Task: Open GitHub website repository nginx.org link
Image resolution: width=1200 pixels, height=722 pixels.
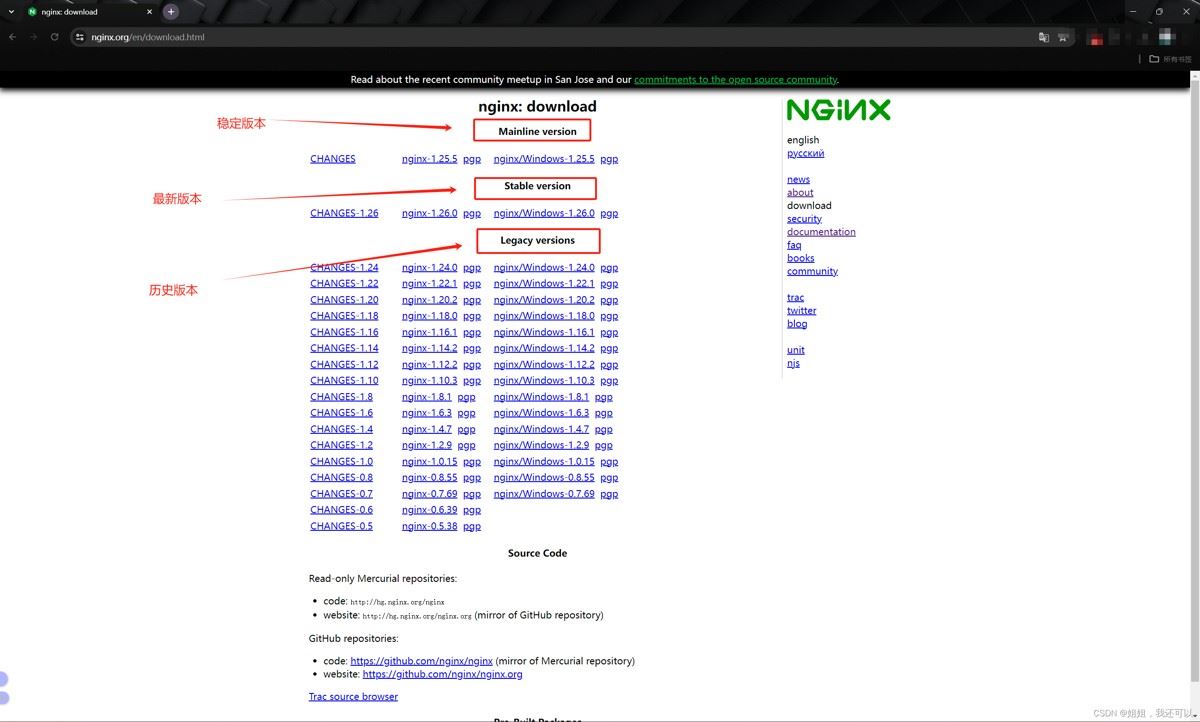Action: coord(442,674)
